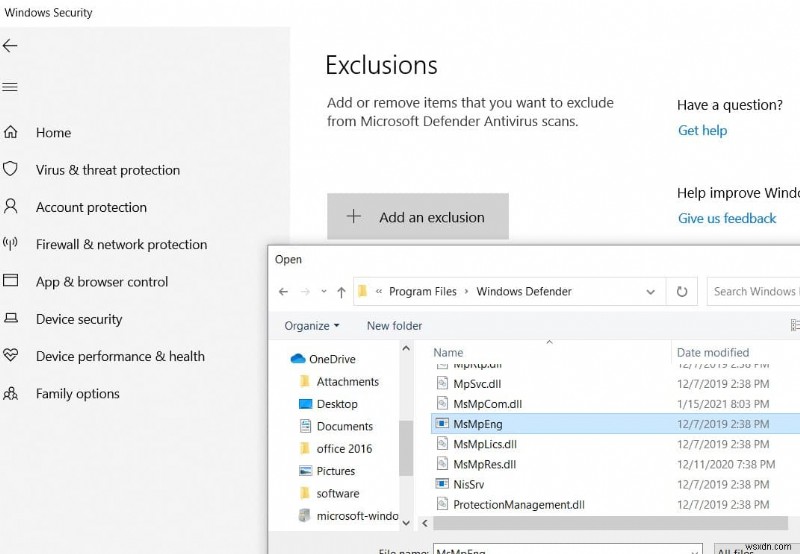Viewport: 800px width, 554px height.
Task: Open Device security page
Action: tap(79, 319)
